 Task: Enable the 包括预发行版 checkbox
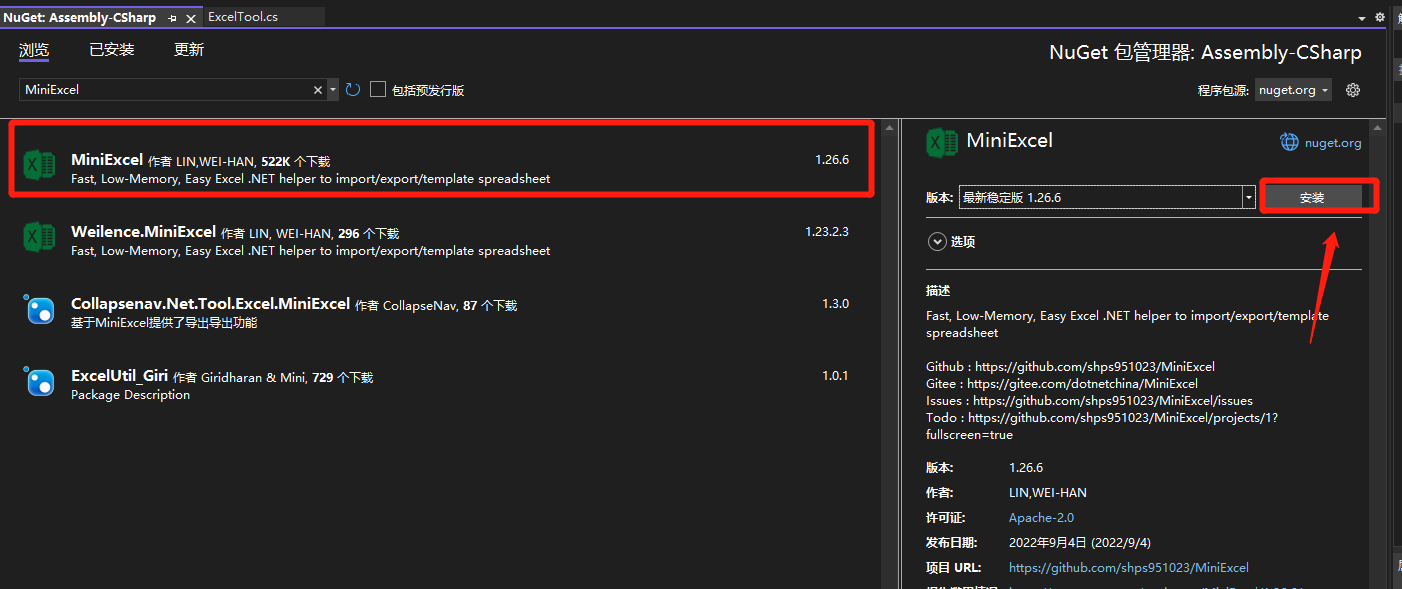pos(377,89)
